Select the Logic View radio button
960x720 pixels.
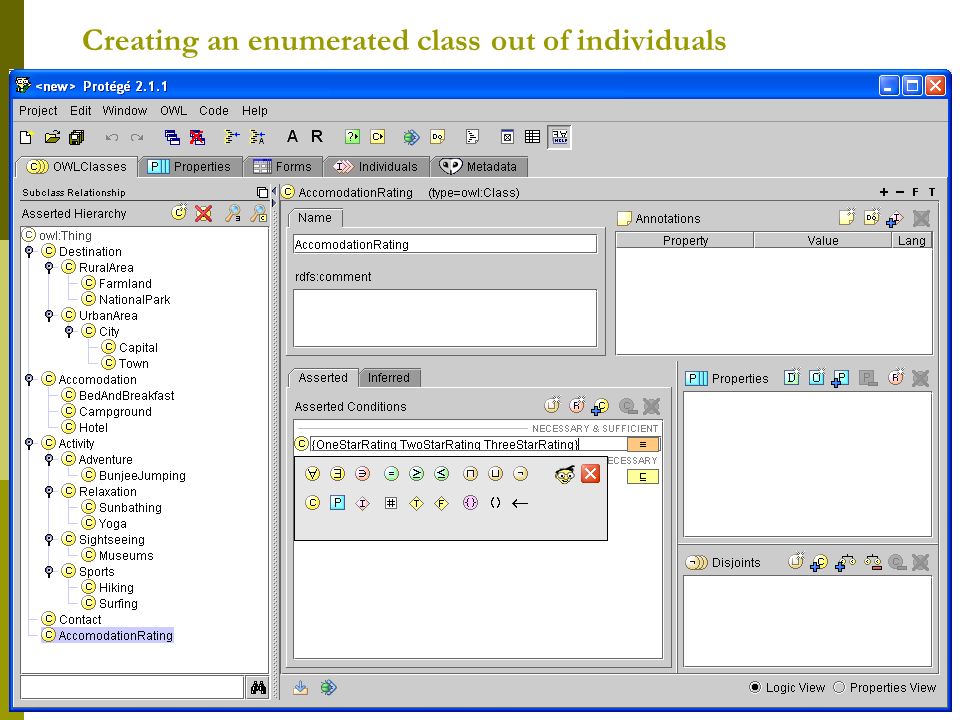click(x=755, y=687)
